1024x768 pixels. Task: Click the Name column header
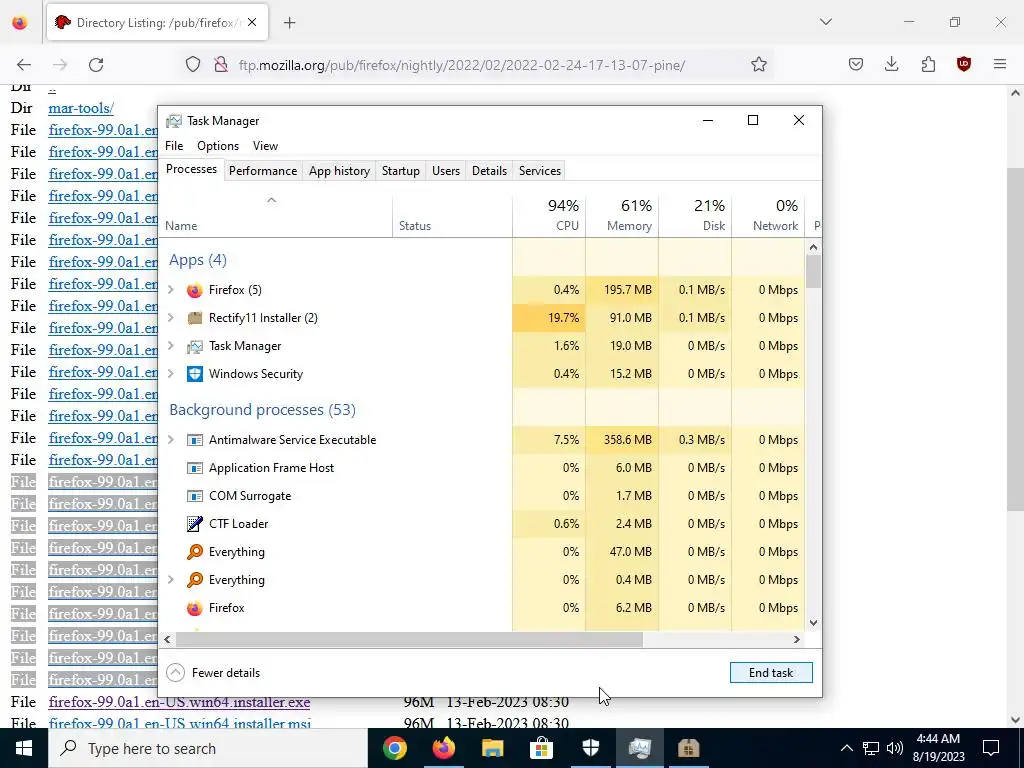pos(275,216)
